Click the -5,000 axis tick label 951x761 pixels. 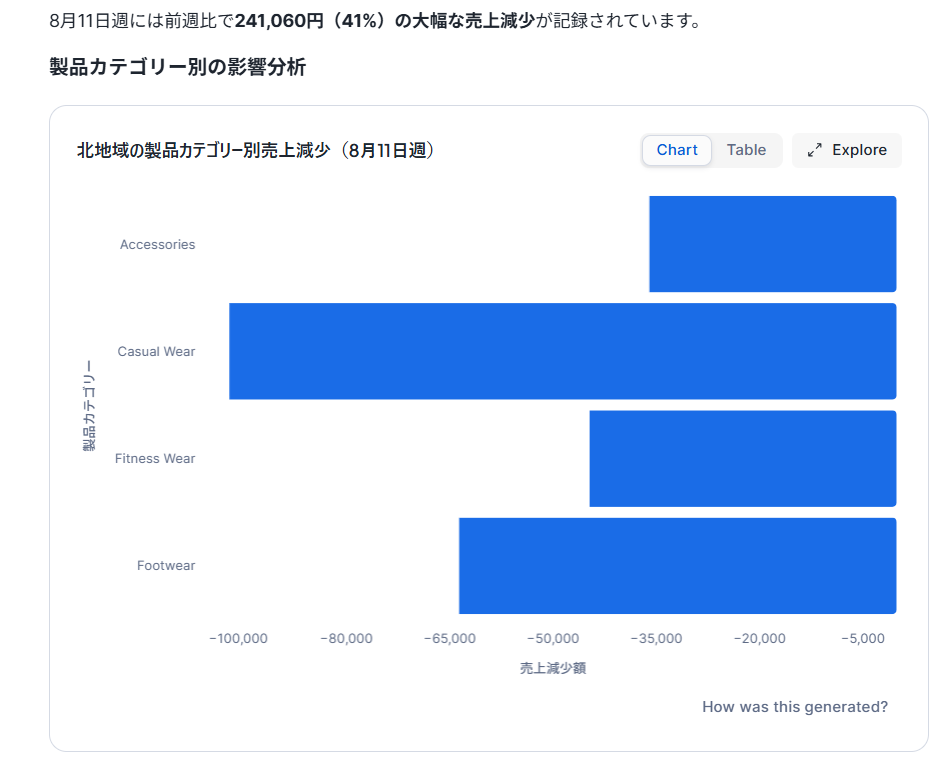[863, 639]
